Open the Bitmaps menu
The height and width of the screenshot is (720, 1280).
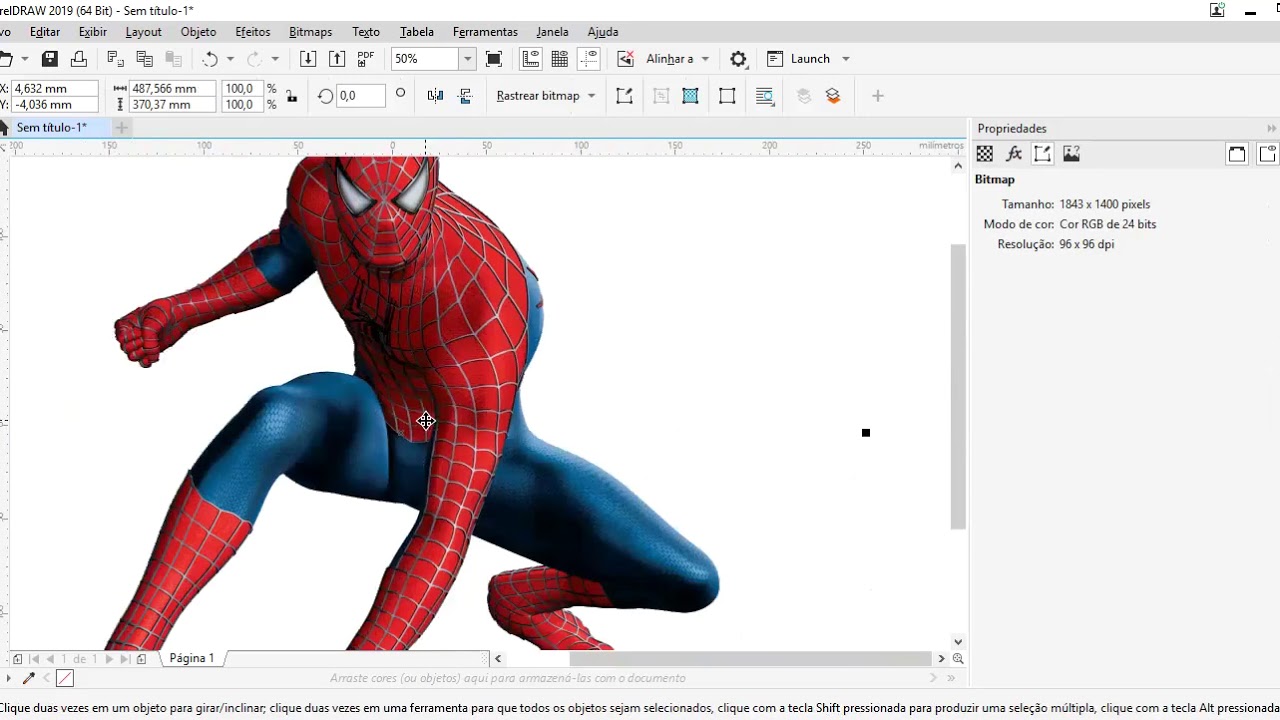[x=310, y=32]
